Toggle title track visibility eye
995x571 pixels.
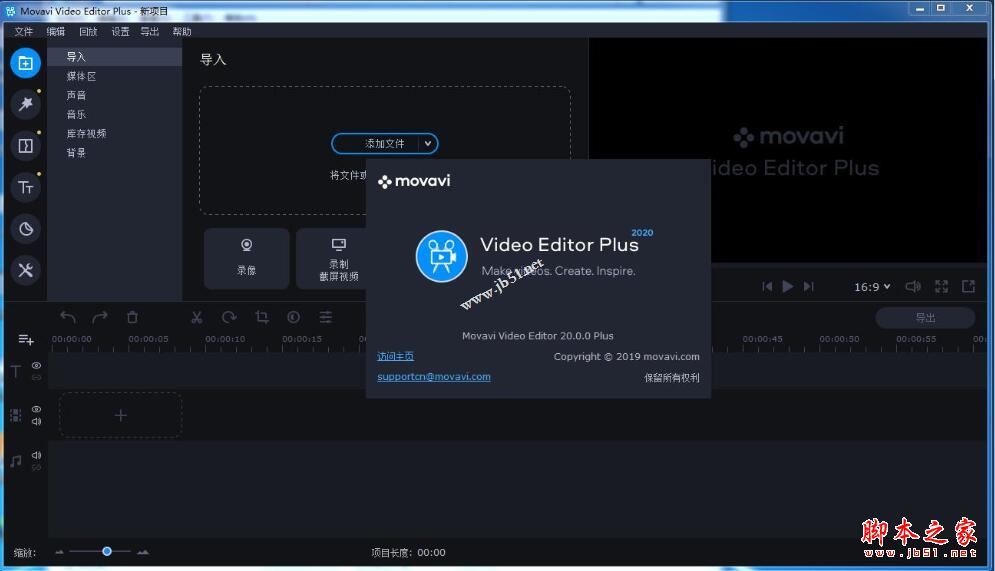[37, 365]
